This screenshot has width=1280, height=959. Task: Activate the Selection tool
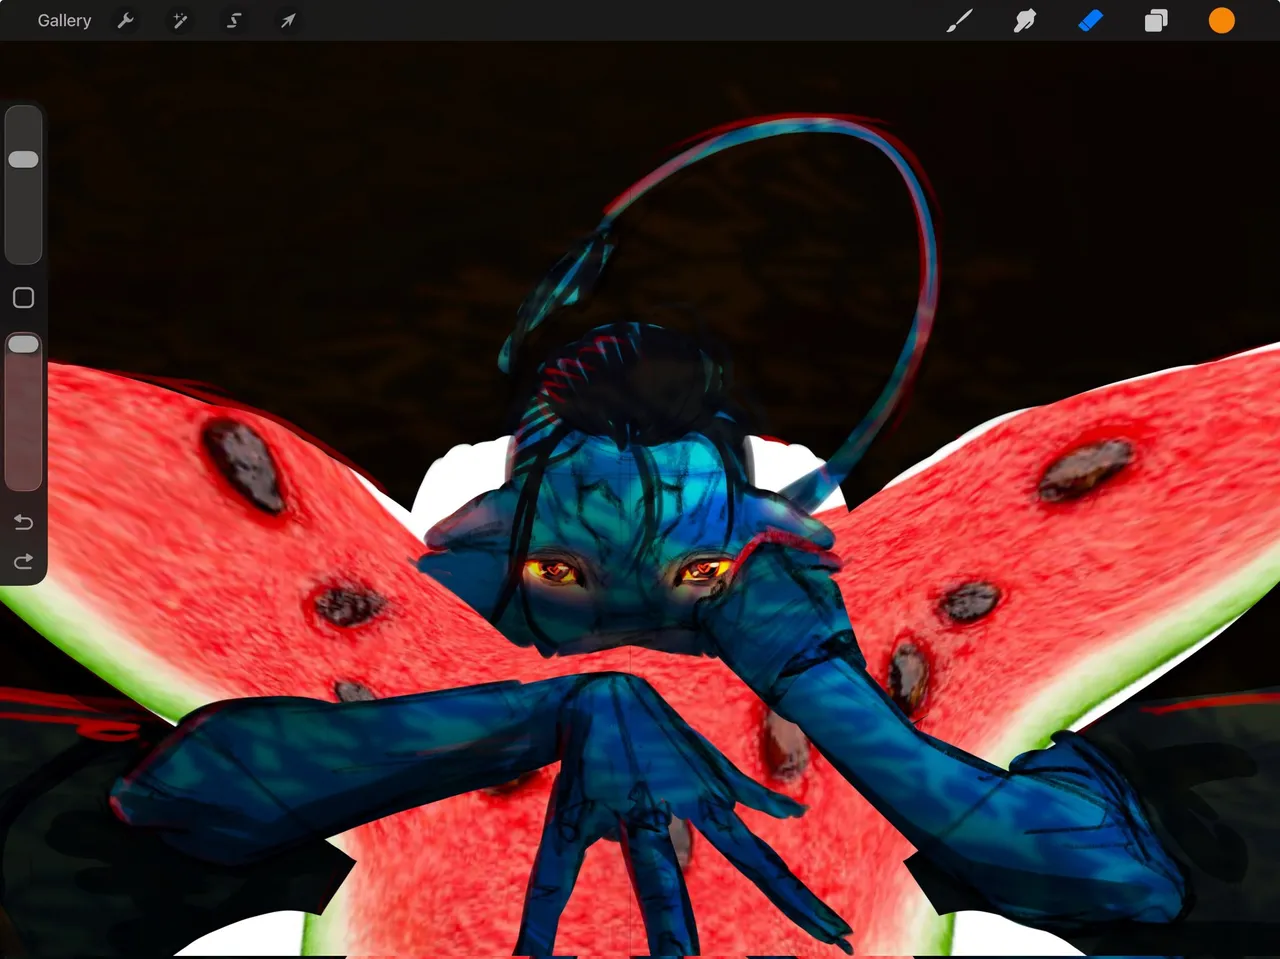pos(234,20)
